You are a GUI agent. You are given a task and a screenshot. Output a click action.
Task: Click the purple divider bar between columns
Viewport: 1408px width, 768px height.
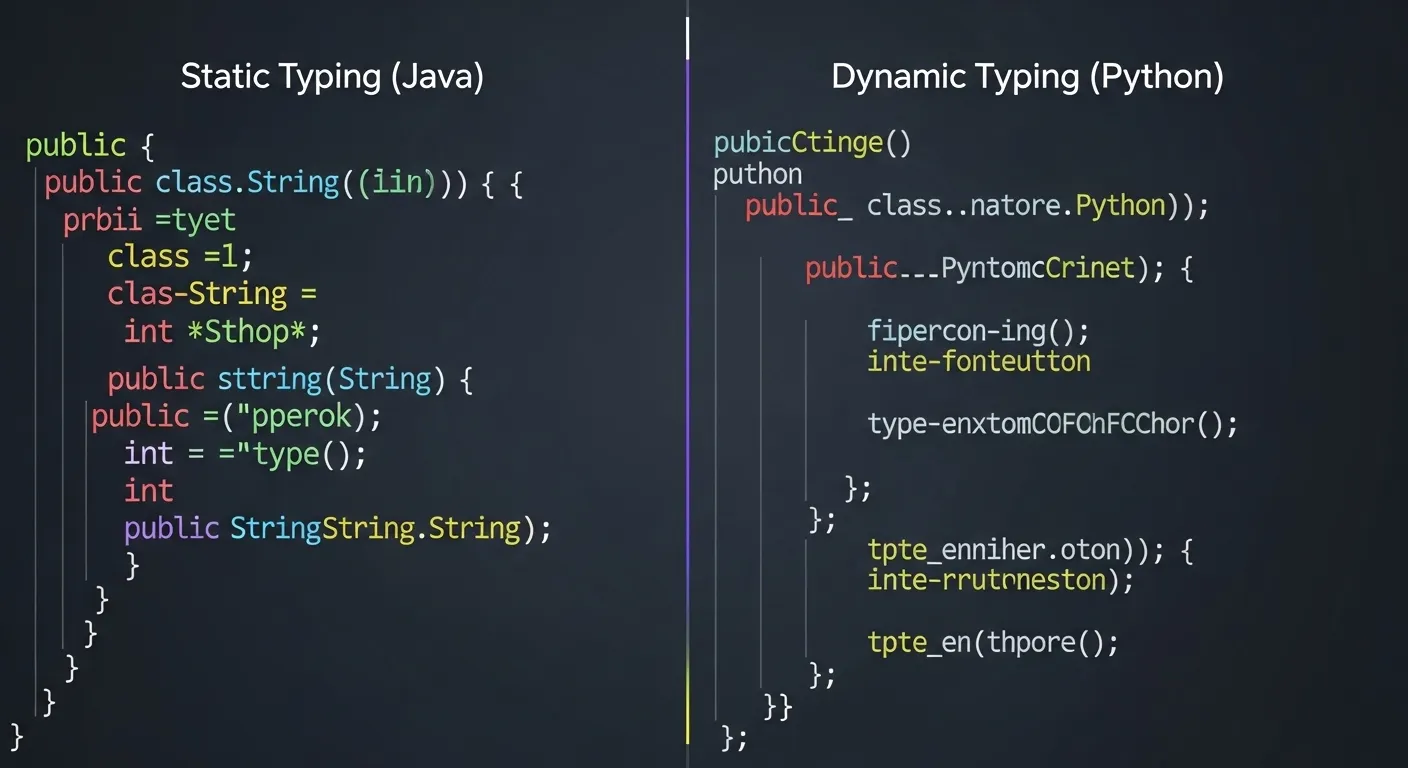pos(688,400)
